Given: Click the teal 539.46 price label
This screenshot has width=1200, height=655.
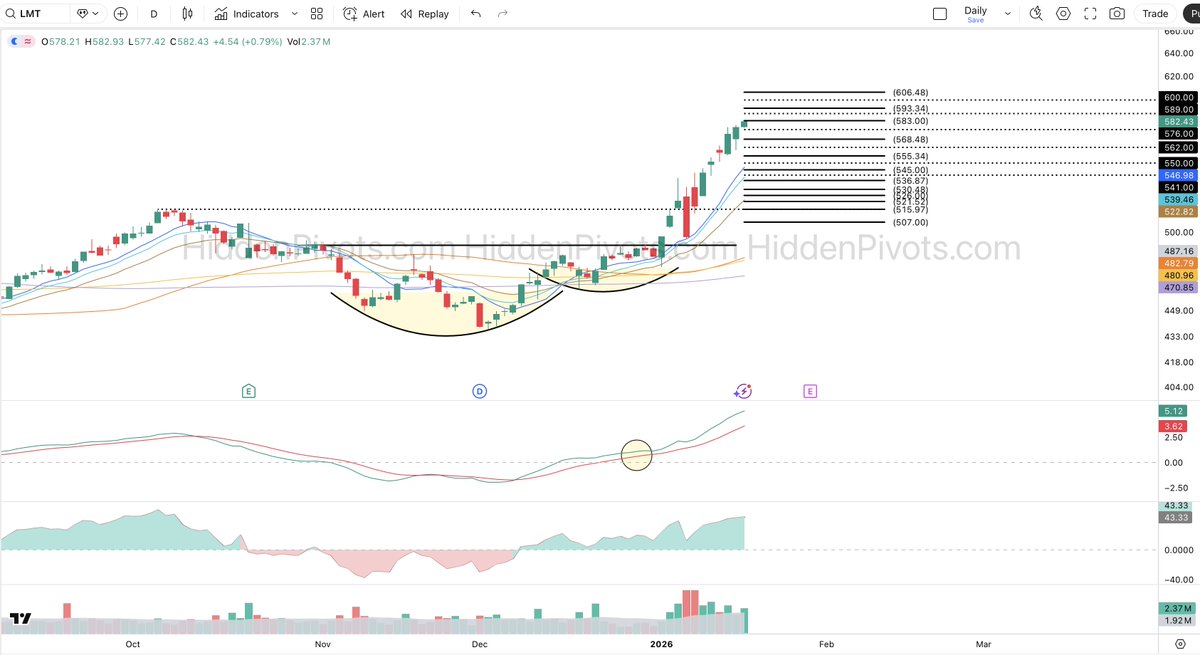Looking at the screenshot, I should pos(1180,200).
